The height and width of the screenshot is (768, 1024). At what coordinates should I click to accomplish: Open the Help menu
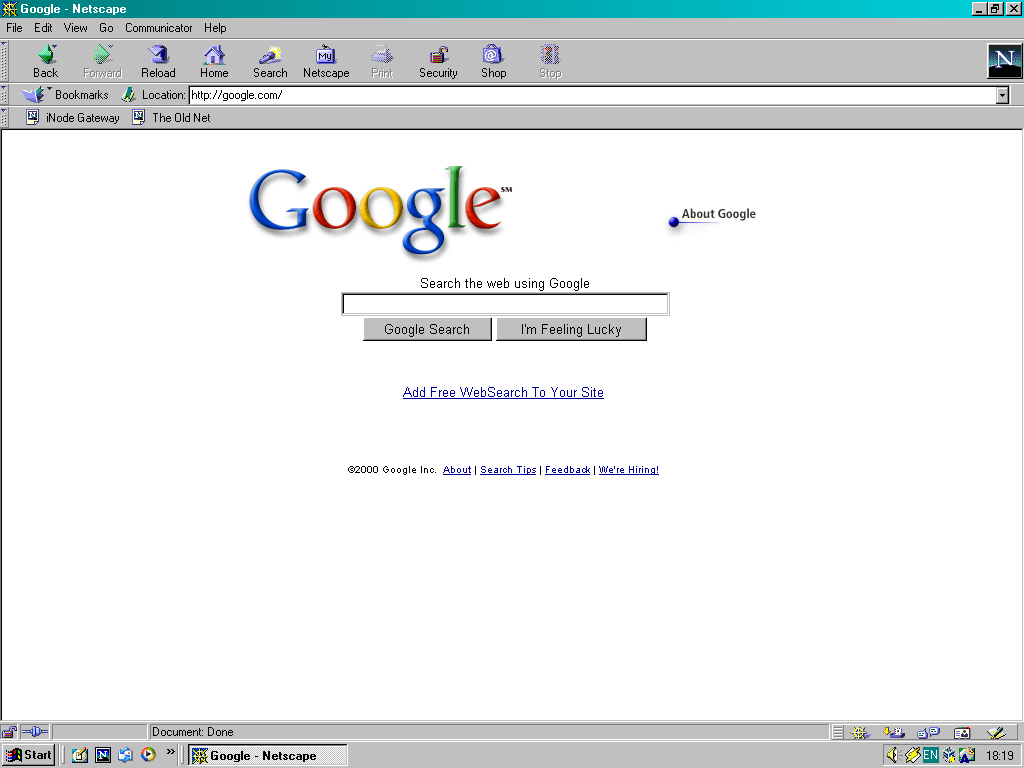click(x=215, y=28)
